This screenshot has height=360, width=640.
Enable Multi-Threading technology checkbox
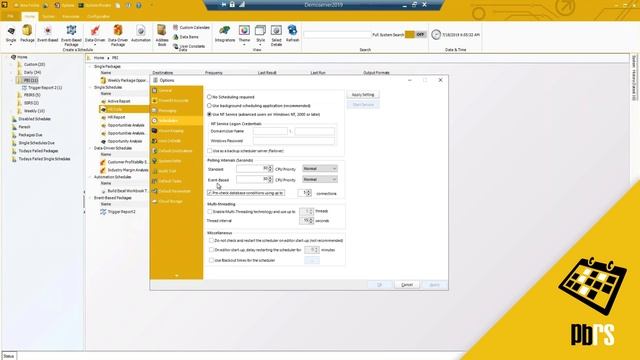click(x=210, y=211)
